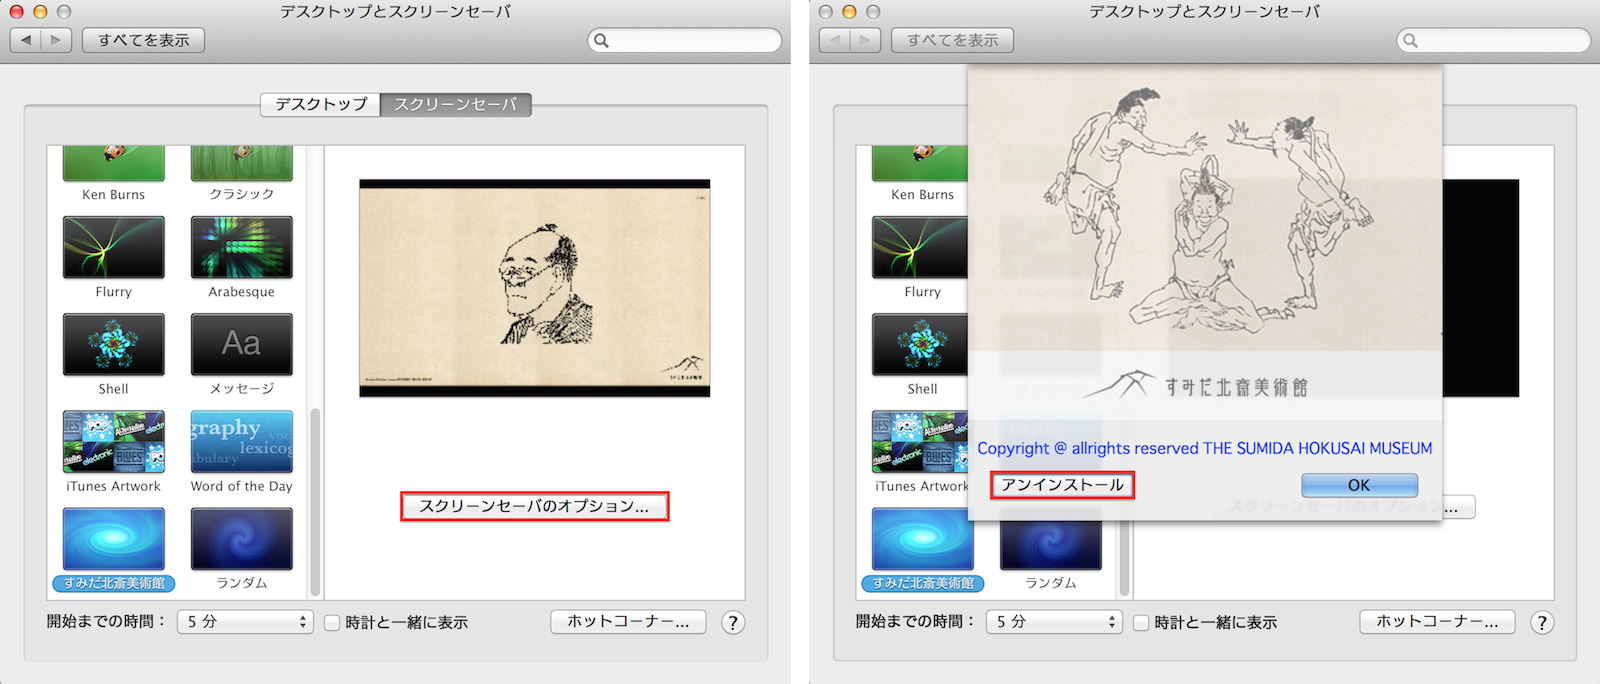The image size is (1600, 684).
Task: Open ホットコーナー in right window
Action: tap(1437, 622)
